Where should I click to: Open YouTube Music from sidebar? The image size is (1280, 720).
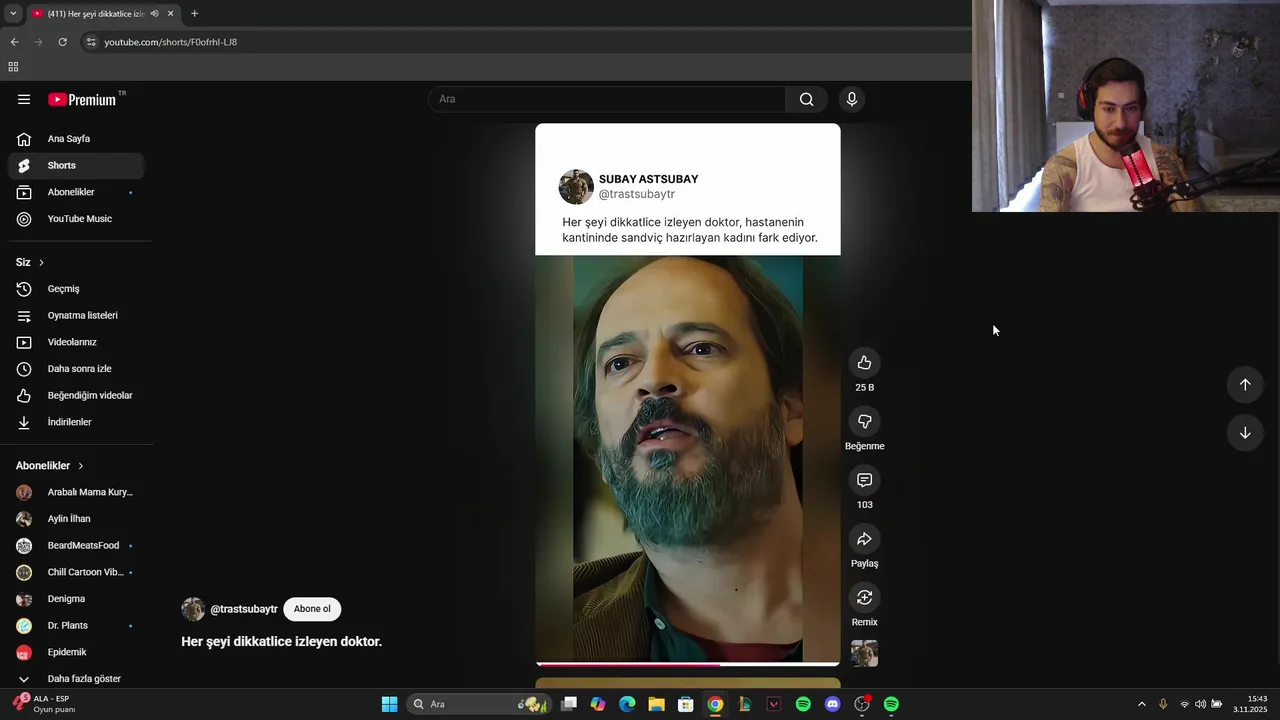(x=75, y=219)
